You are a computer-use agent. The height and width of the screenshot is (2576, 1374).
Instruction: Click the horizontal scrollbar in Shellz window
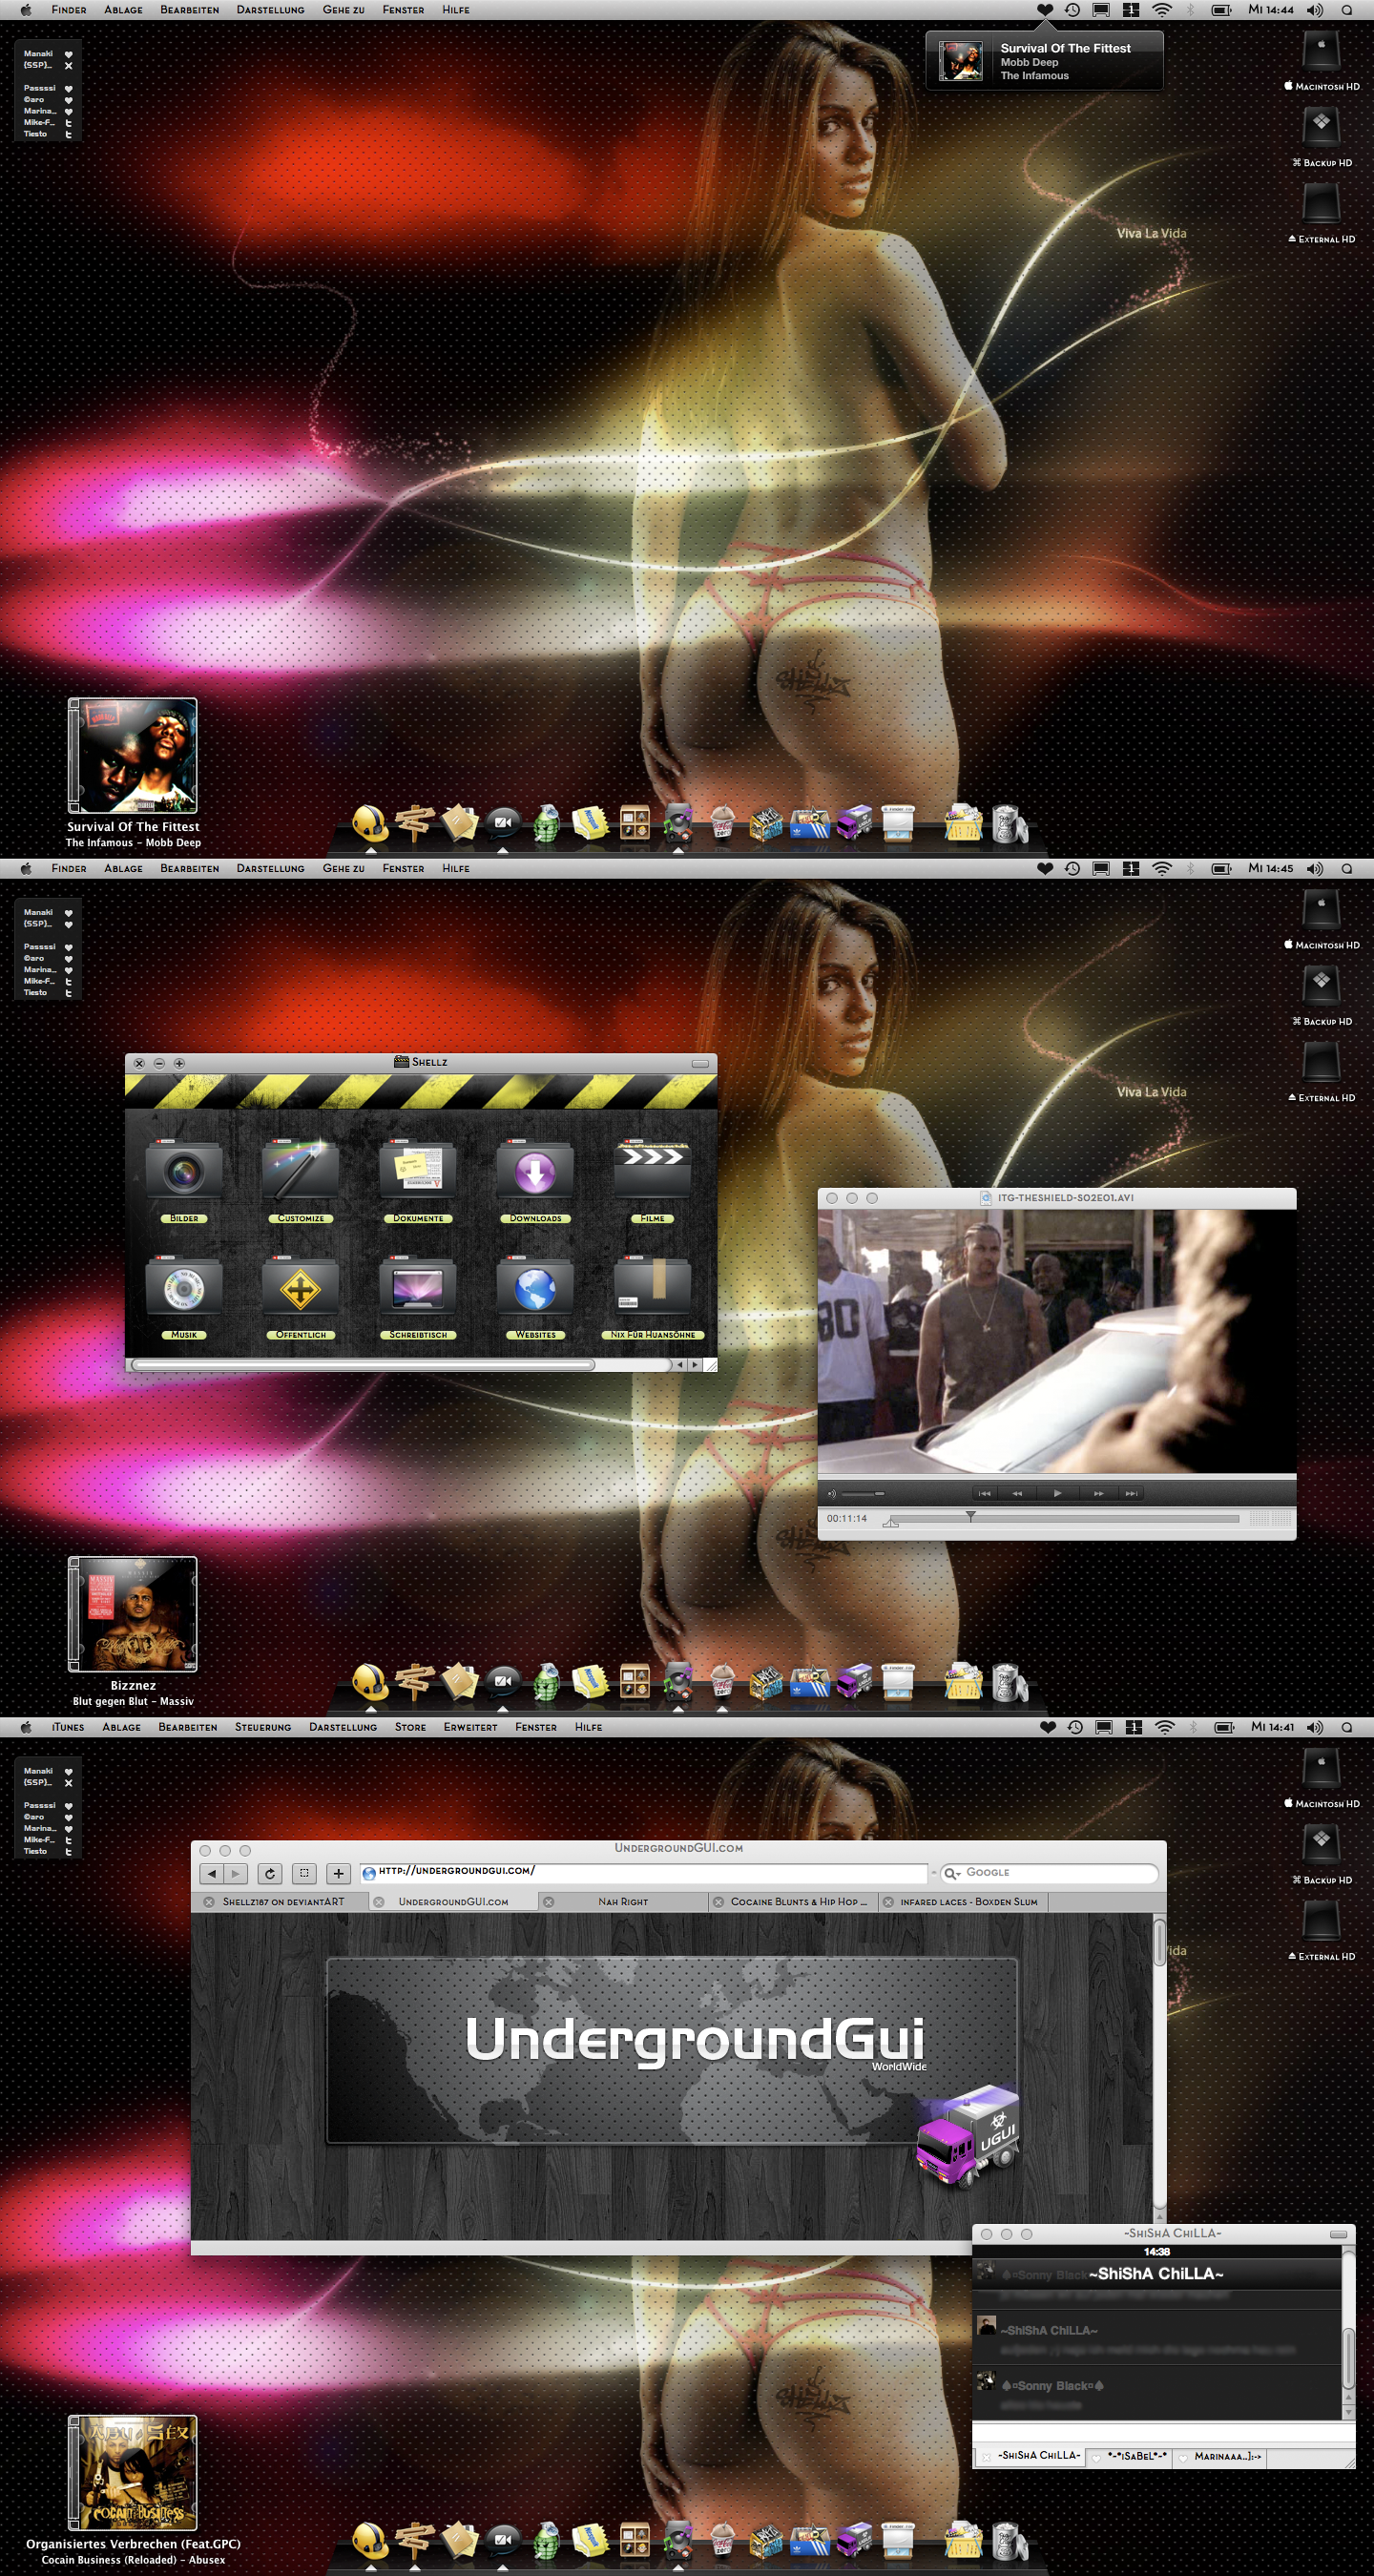[x=363, y=1364]
